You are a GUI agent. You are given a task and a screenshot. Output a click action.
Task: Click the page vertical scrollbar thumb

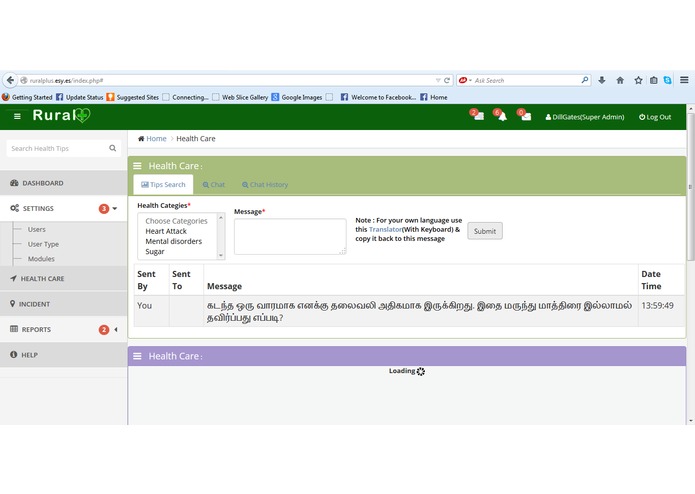pyautogui.click(x=691, y=186)
